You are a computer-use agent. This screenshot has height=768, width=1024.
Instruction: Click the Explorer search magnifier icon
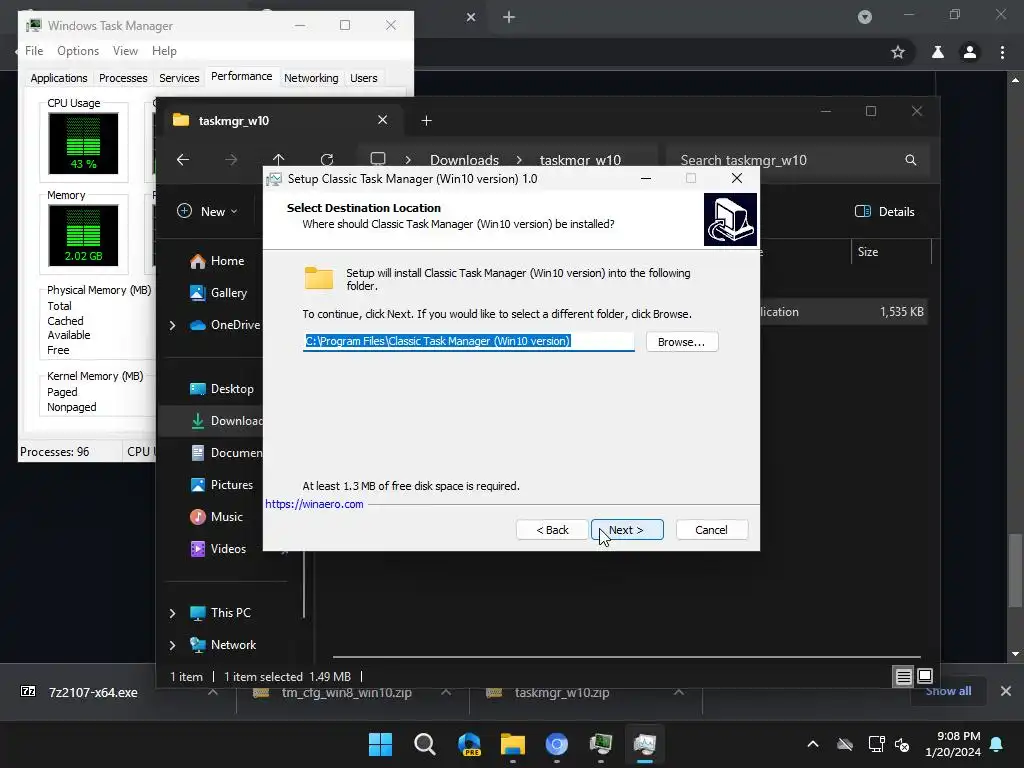(910, 160)
